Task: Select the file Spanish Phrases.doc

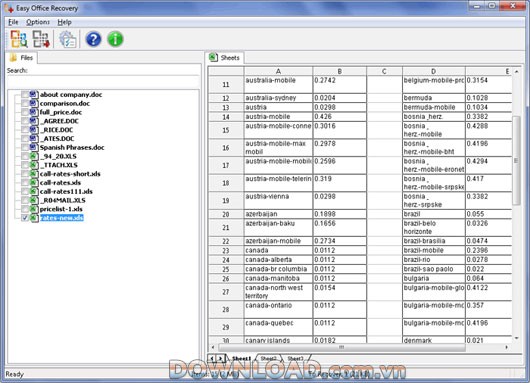Action: click(x=72, y=147)
